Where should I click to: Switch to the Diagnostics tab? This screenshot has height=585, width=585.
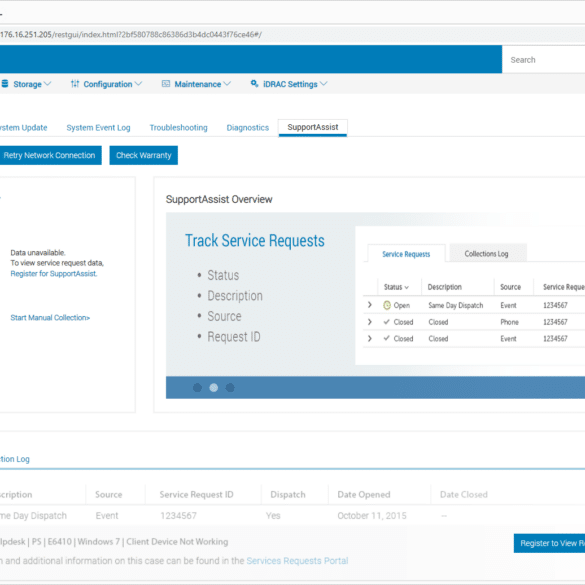click(248, 128)
